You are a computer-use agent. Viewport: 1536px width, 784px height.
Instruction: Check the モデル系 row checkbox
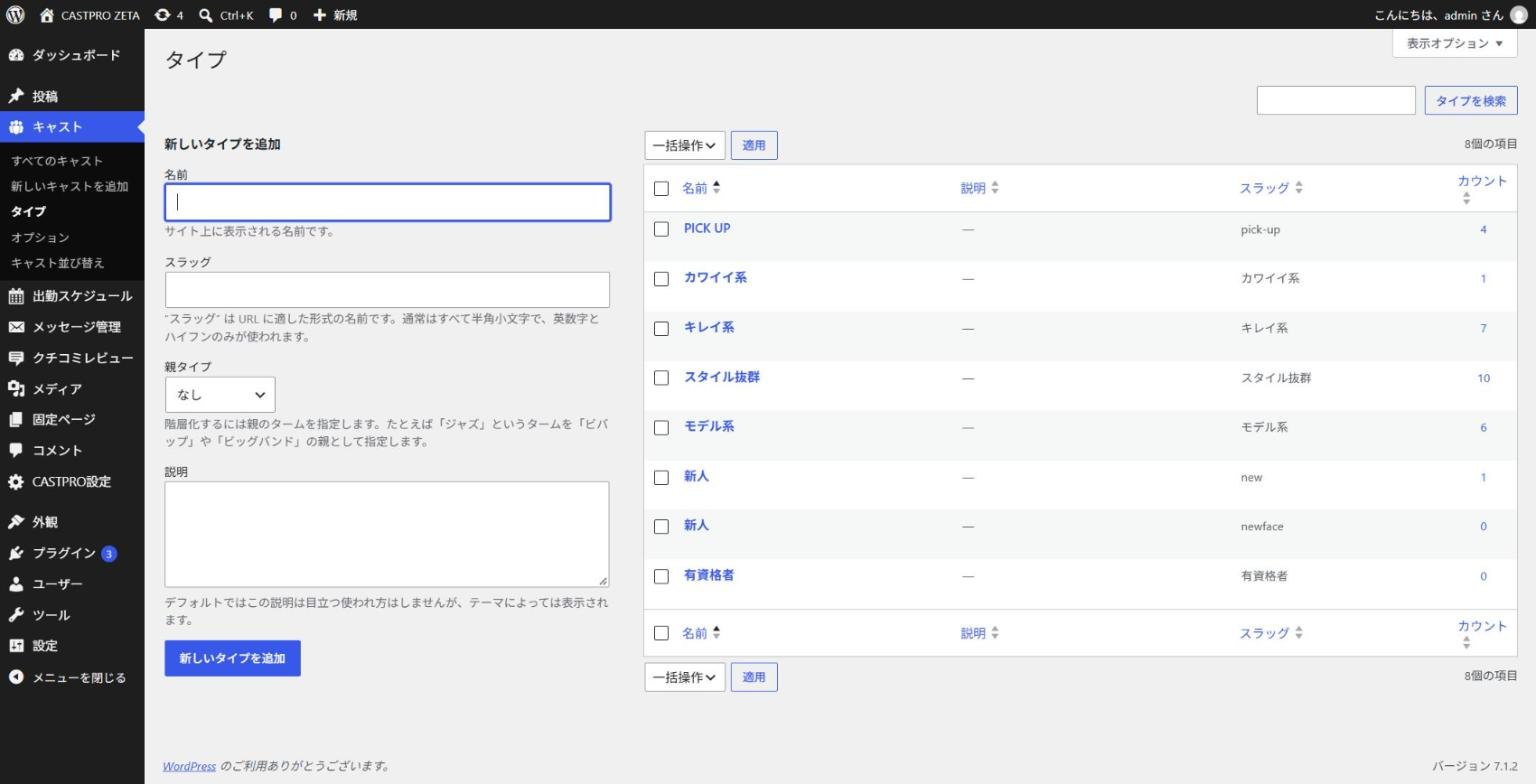click(x=661, y=428)
